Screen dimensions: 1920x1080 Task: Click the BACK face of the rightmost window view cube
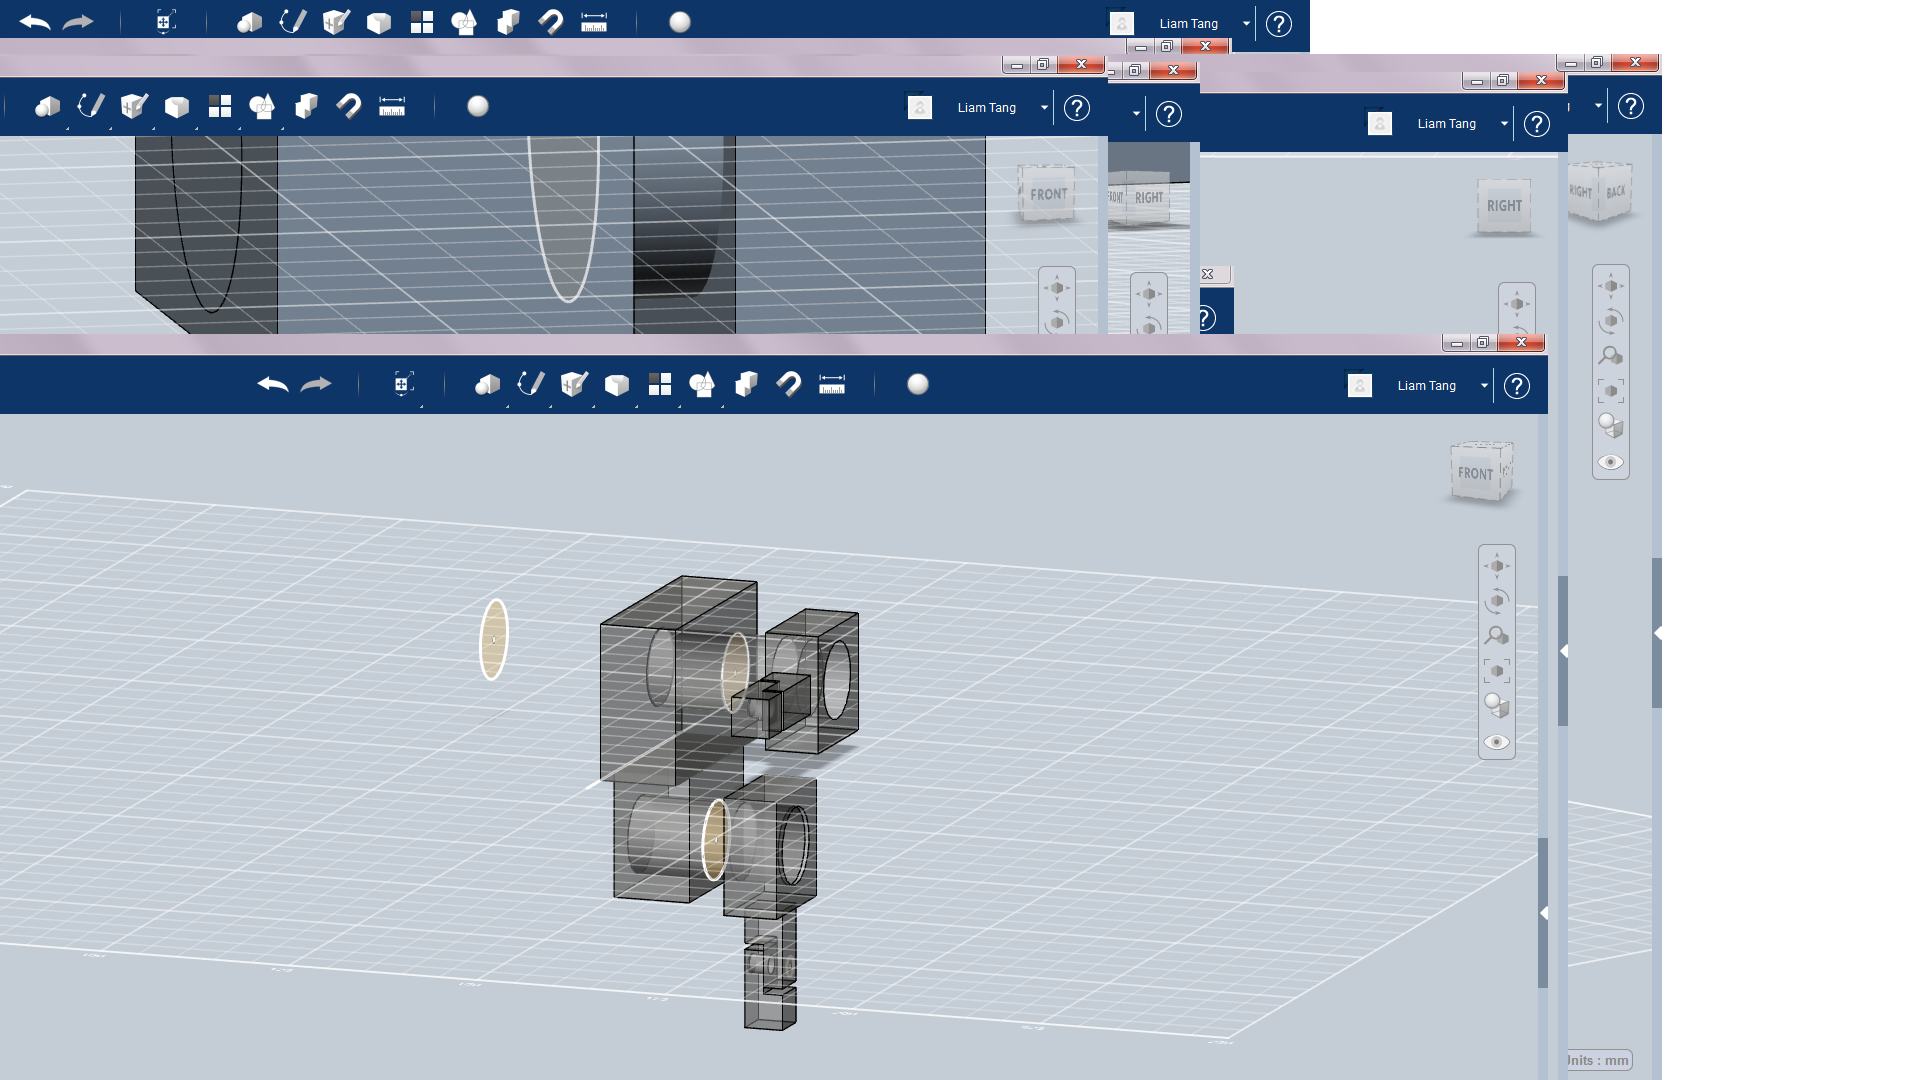click(x=1616, y=191)
